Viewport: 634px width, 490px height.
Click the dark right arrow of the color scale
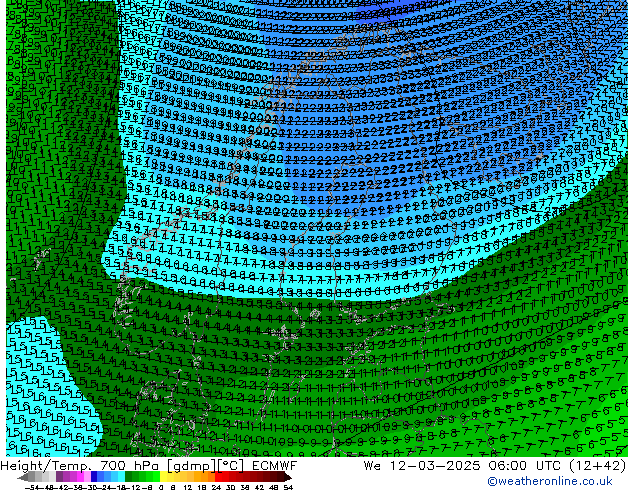point(287,477)
